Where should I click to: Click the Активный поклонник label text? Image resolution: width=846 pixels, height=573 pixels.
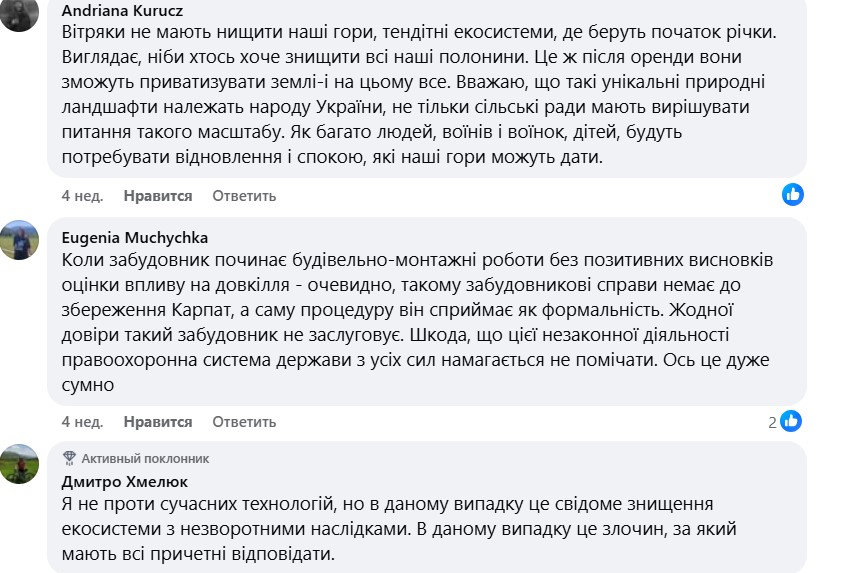pos(146,458)
